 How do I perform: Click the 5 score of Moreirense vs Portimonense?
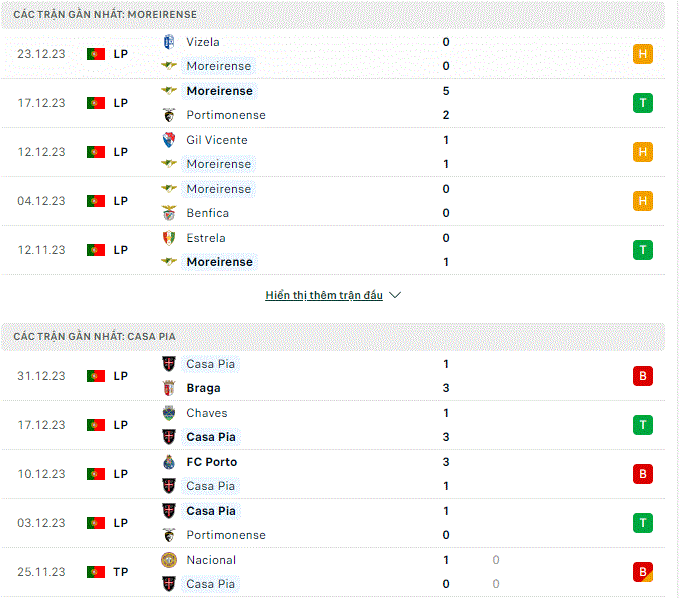click(x=446, y=91)
